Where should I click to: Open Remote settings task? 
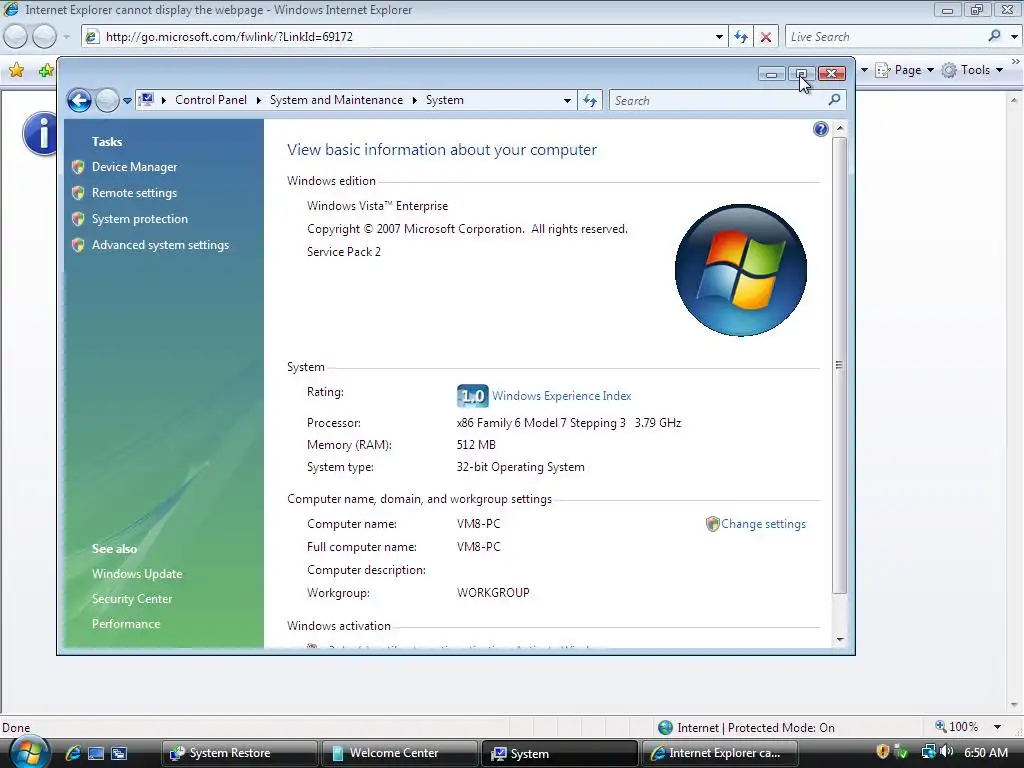pyautogui.click(x=135, y=193)
